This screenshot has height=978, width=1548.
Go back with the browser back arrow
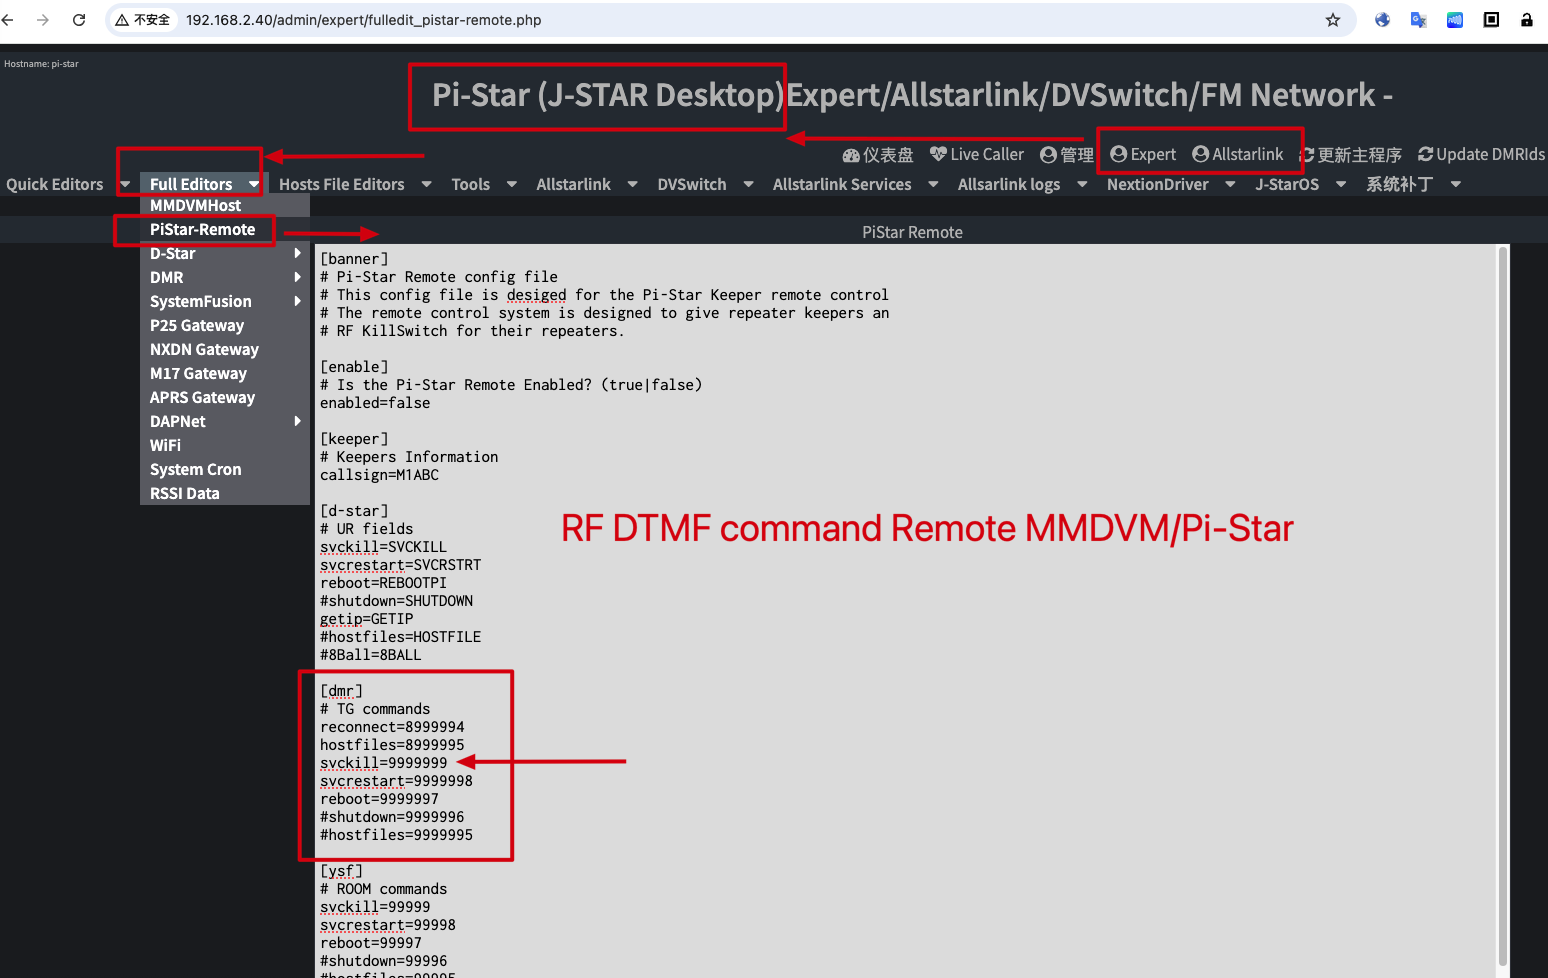click(8, 19)
